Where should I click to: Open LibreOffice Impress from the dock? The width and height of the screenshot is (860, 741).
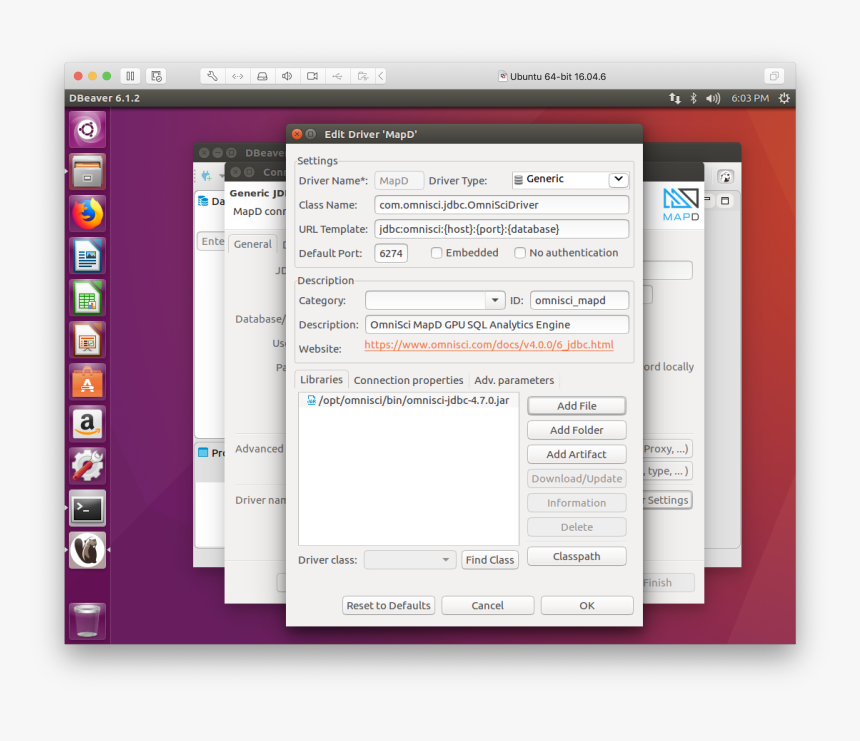[87, 340]
